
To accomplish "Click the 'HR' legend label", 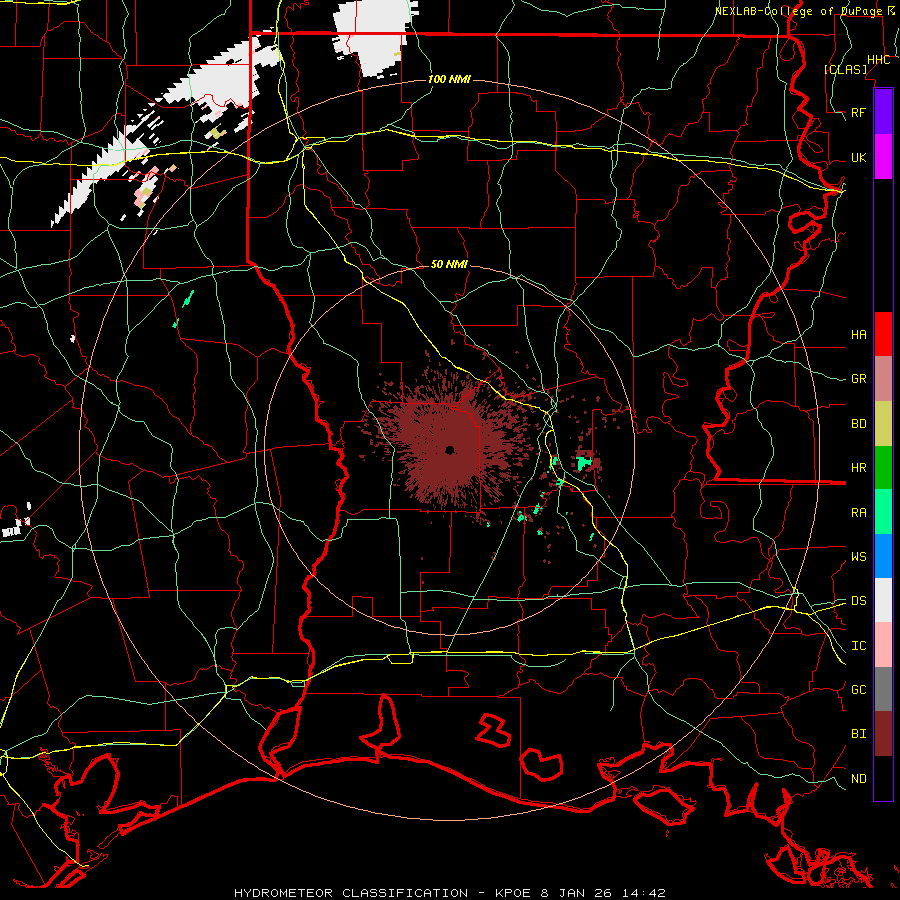I will (858, 468).
